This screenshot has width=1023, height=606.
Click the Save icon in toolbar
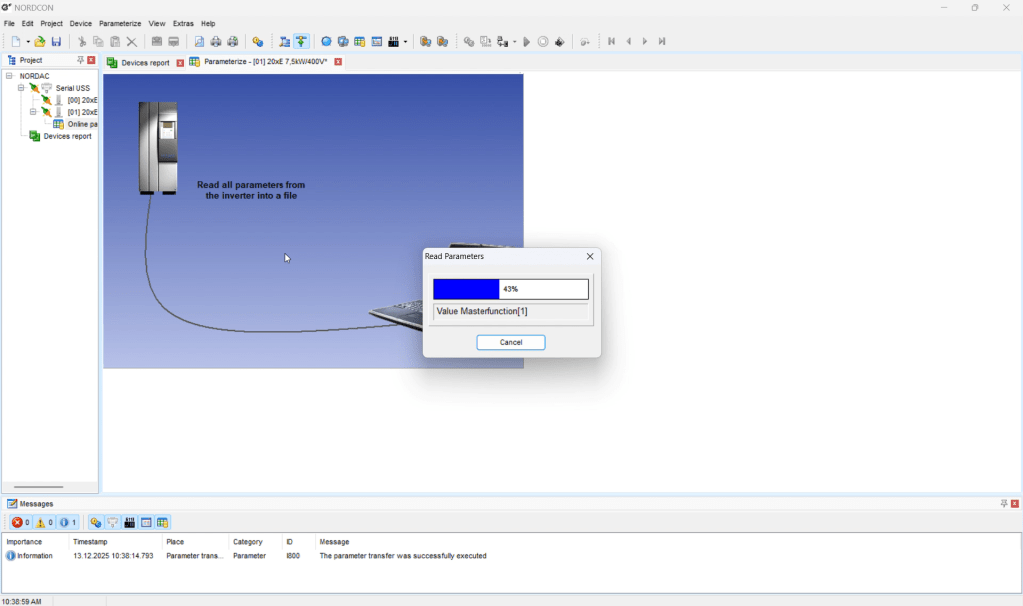pos(57,42)
